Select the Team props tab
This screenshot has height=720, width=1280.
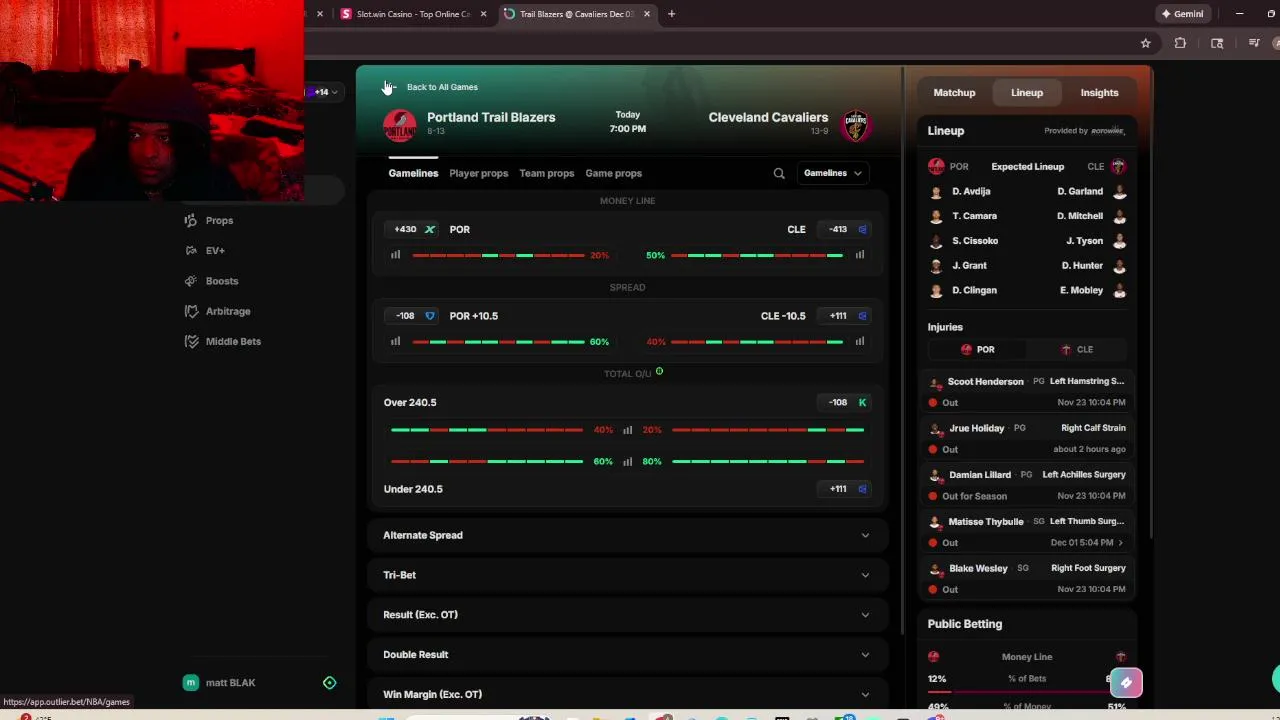tap(546, 173)
